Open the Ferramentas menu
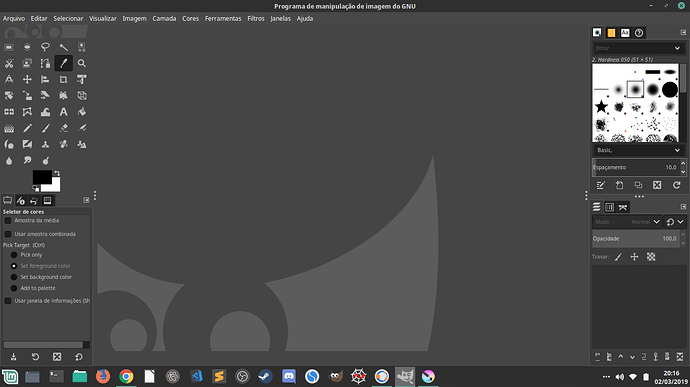Image resolution: width=690 pixels, height=387 pixels. pos(223,18)
